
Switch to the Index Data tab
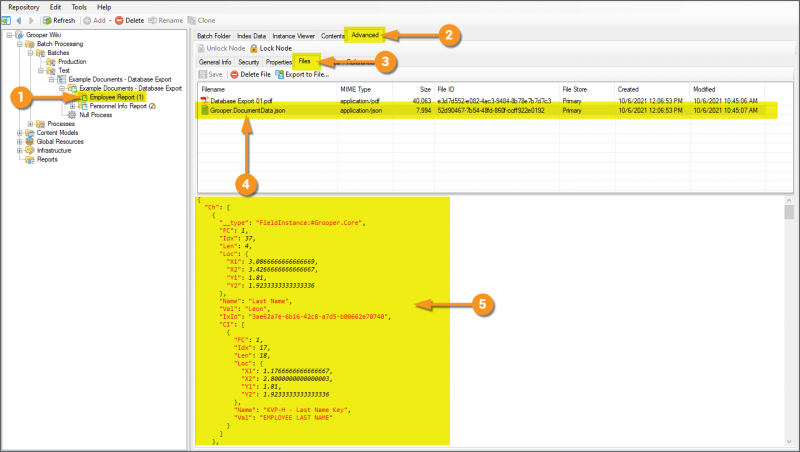point(251,35)
